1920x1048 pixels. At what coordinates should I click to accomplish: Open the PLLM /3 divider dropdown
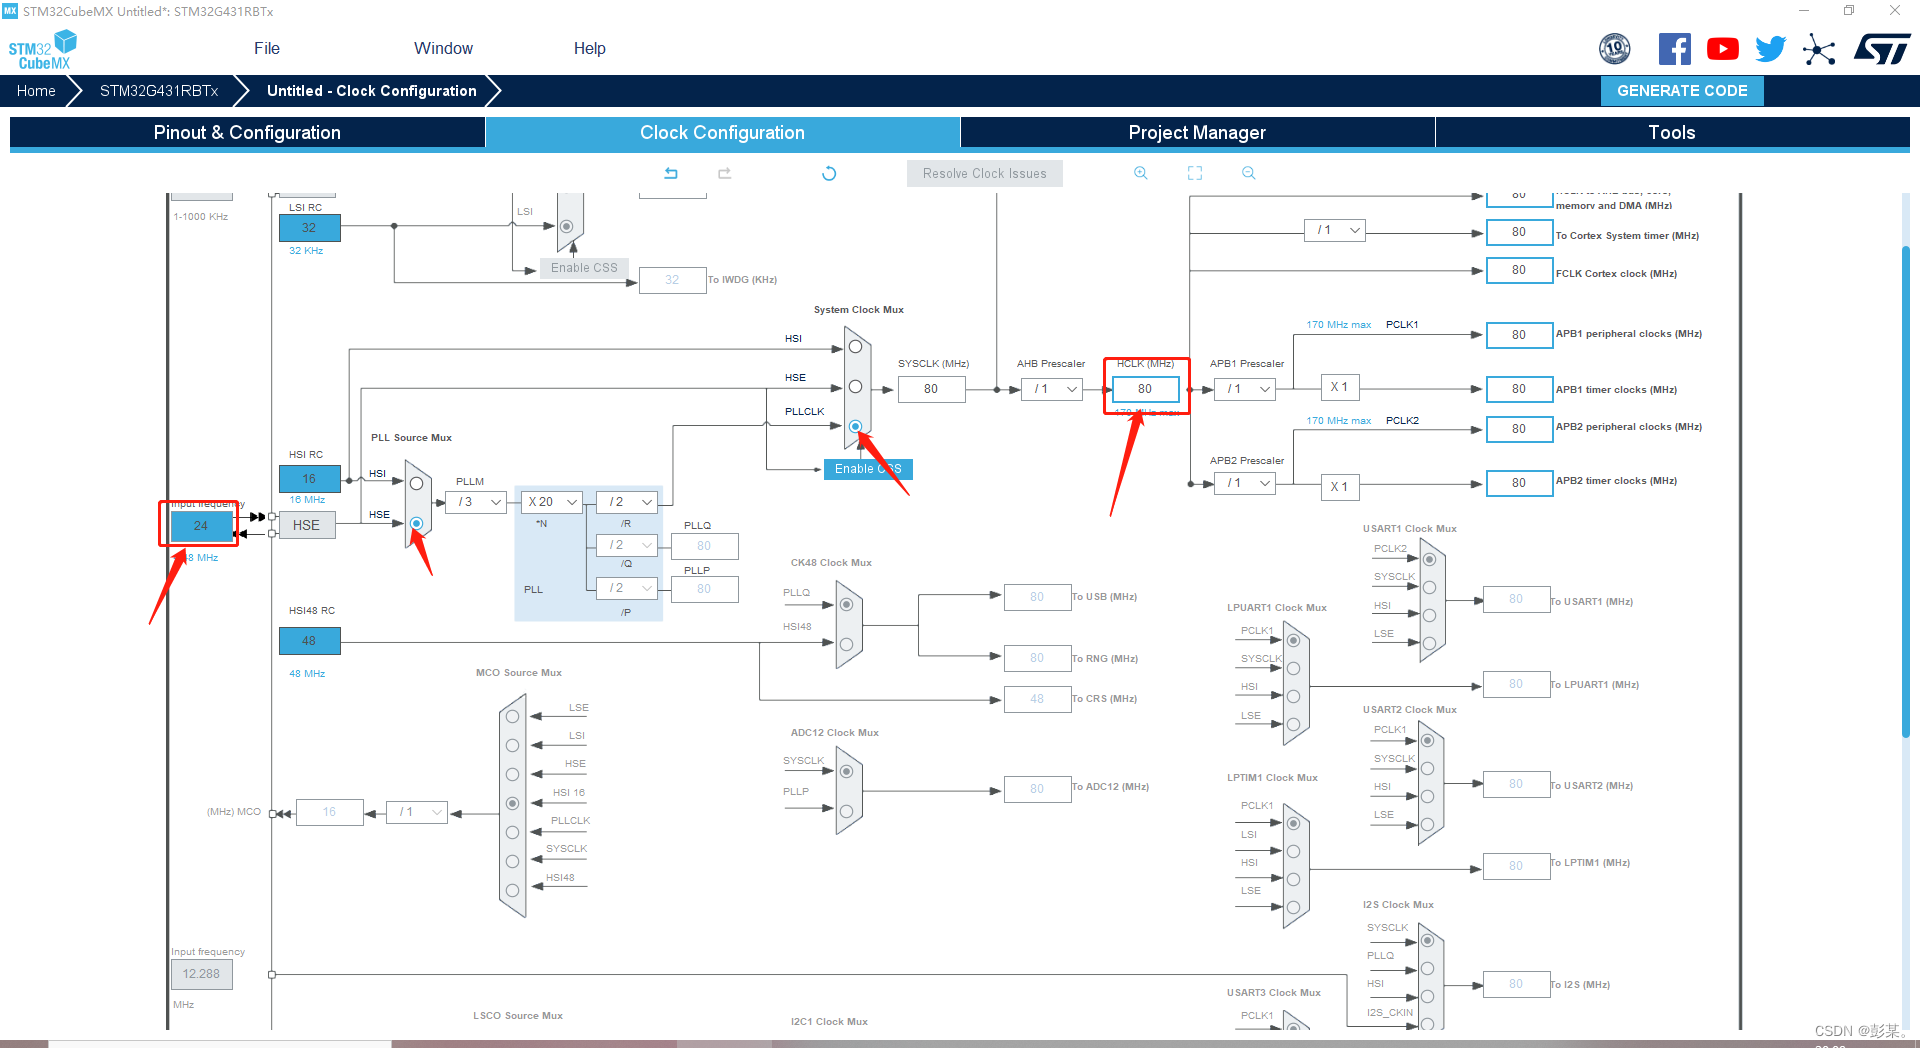click(476, 502)
